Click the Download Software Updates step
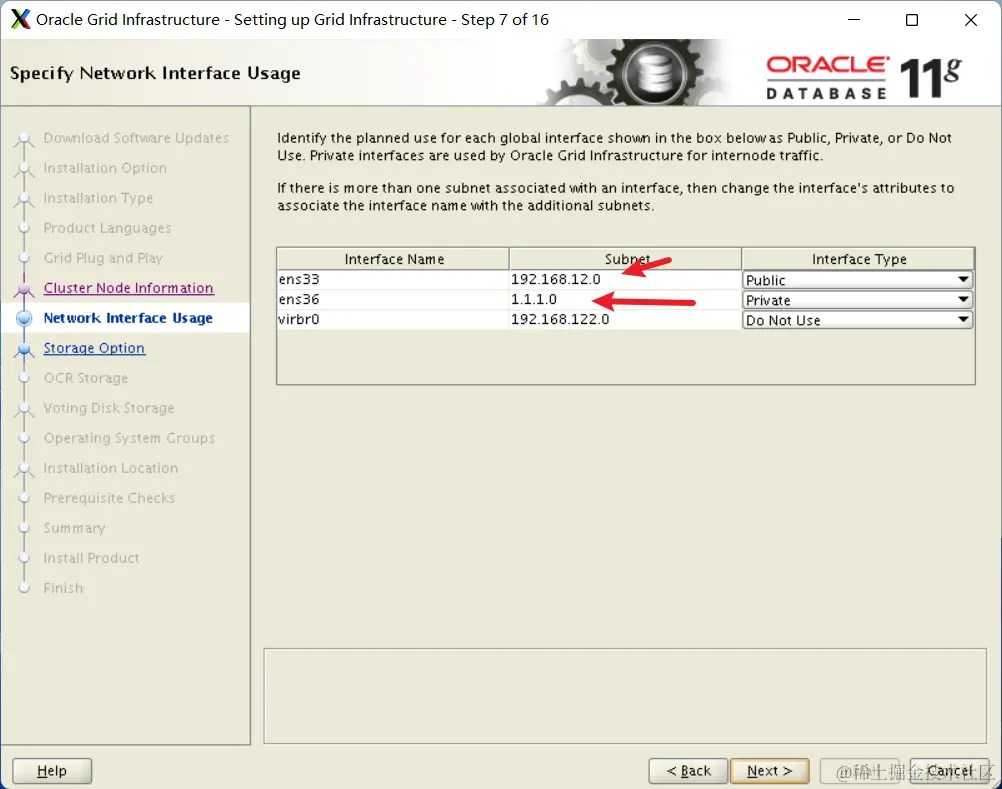The height and width of the screenshot is (789, 1002). [x=136, y=138]
